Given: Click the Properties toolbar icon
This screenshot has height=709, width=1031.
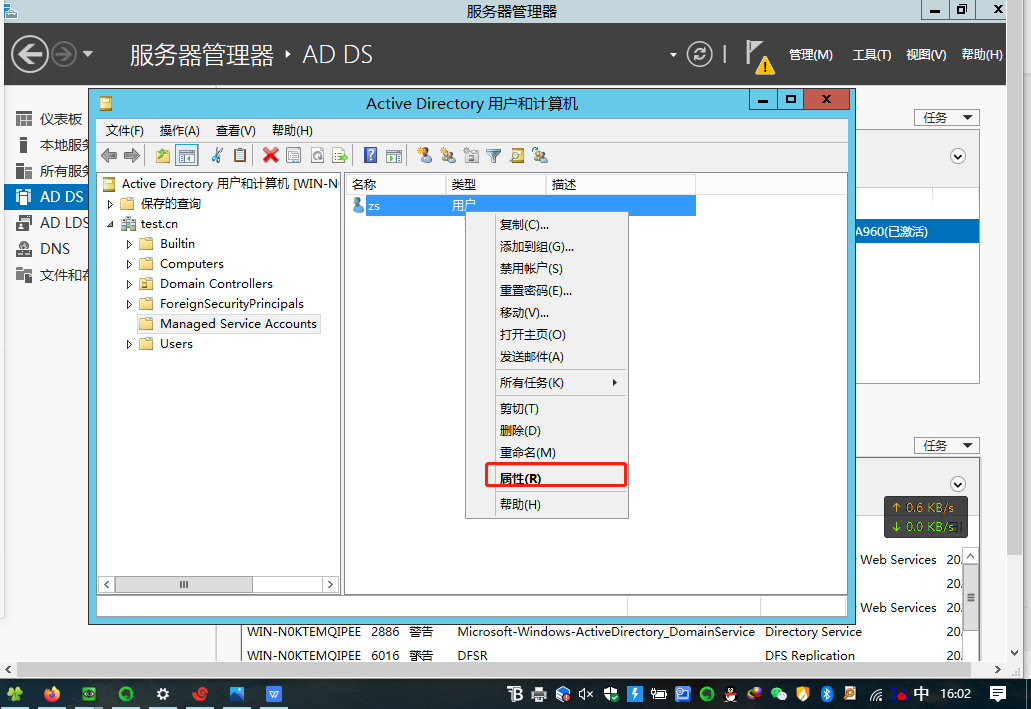Looking at the screenshot, I should point(293,155).
